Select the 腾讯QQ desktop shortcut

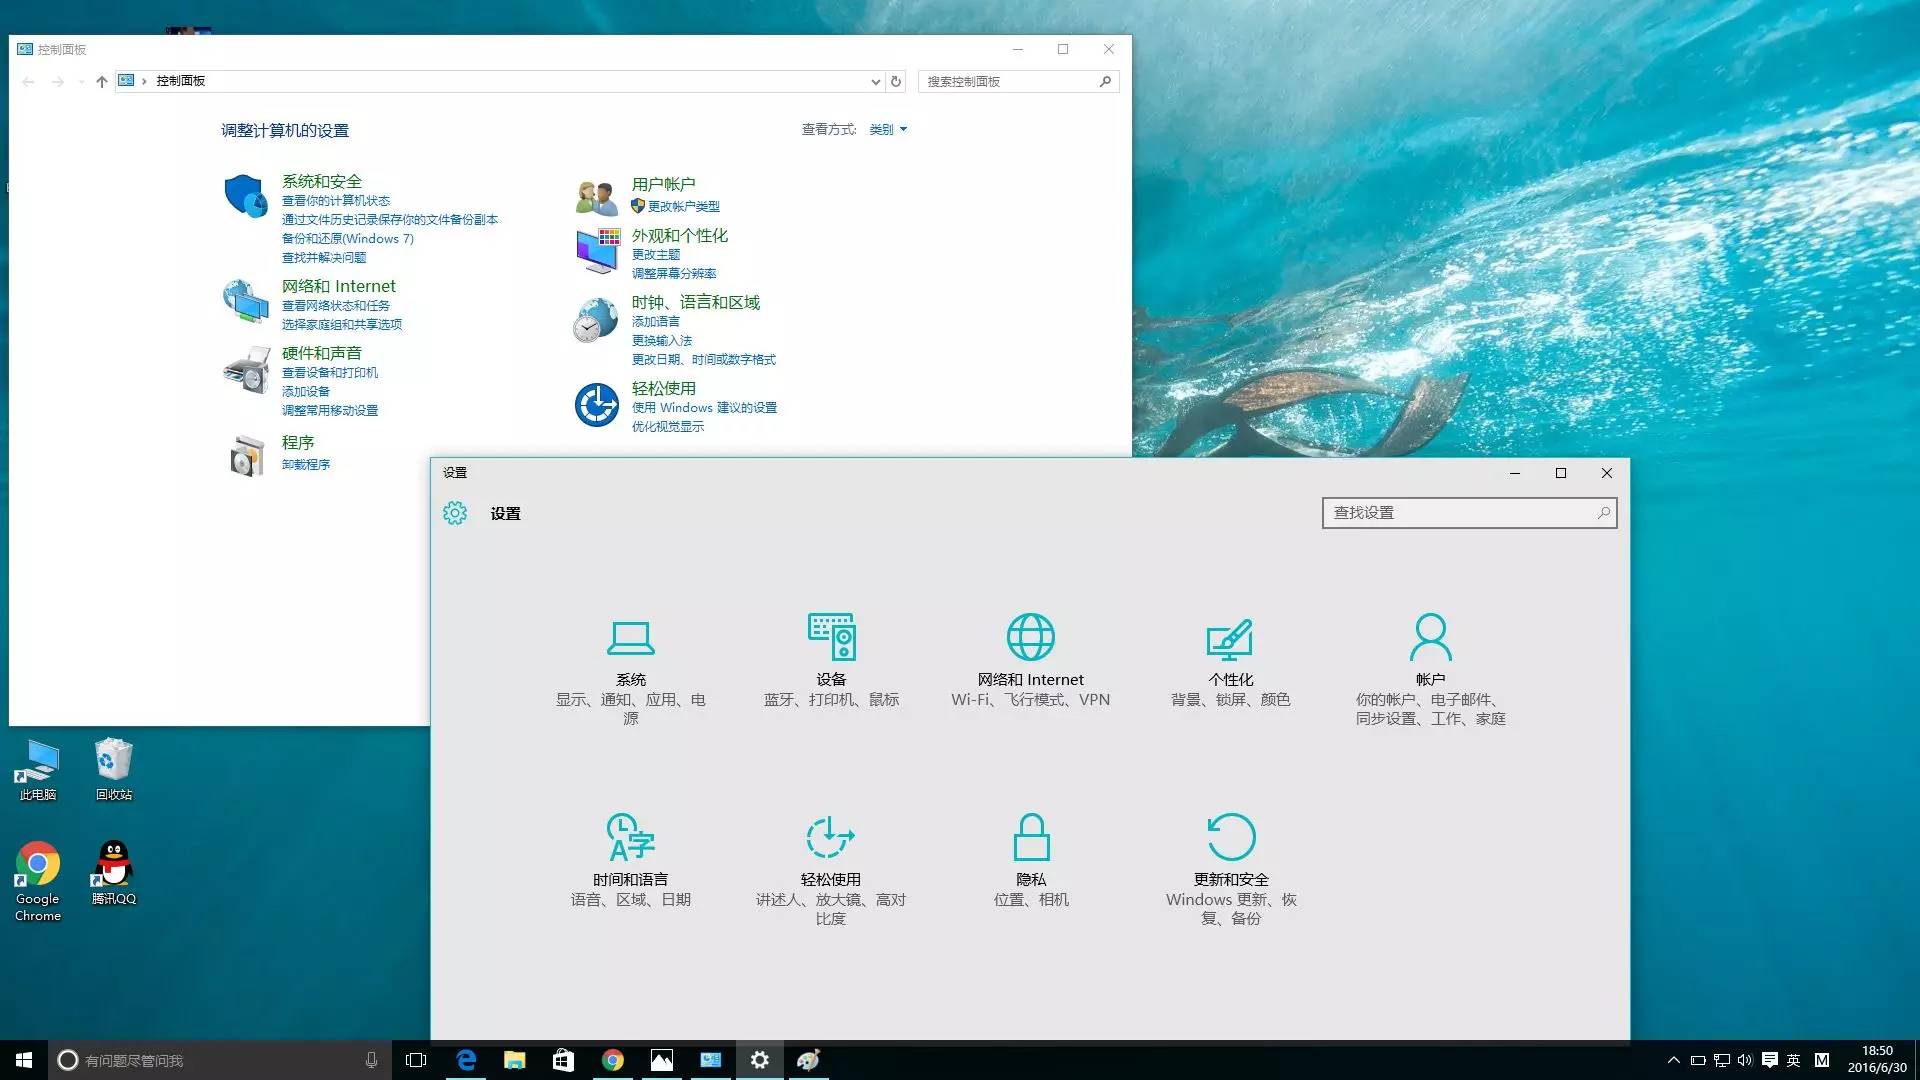pyautogui.click(x=113, y=873)
